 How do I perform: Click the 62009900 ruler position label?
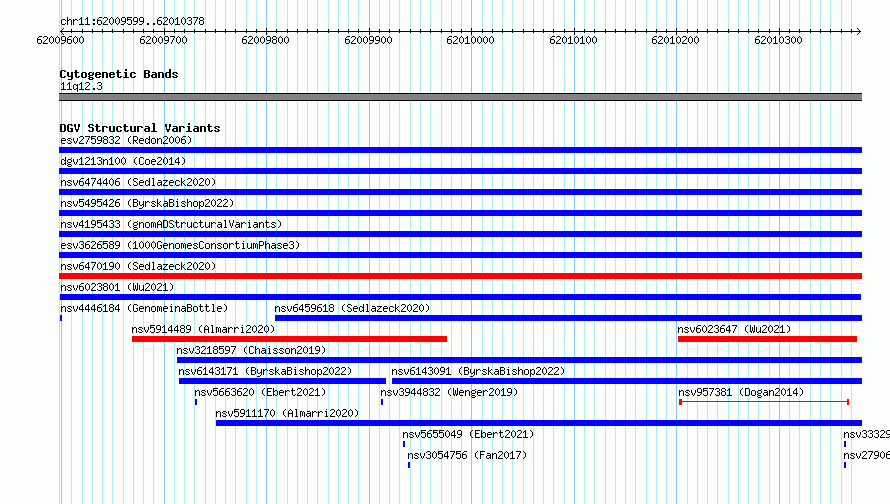tap(368, 40)
